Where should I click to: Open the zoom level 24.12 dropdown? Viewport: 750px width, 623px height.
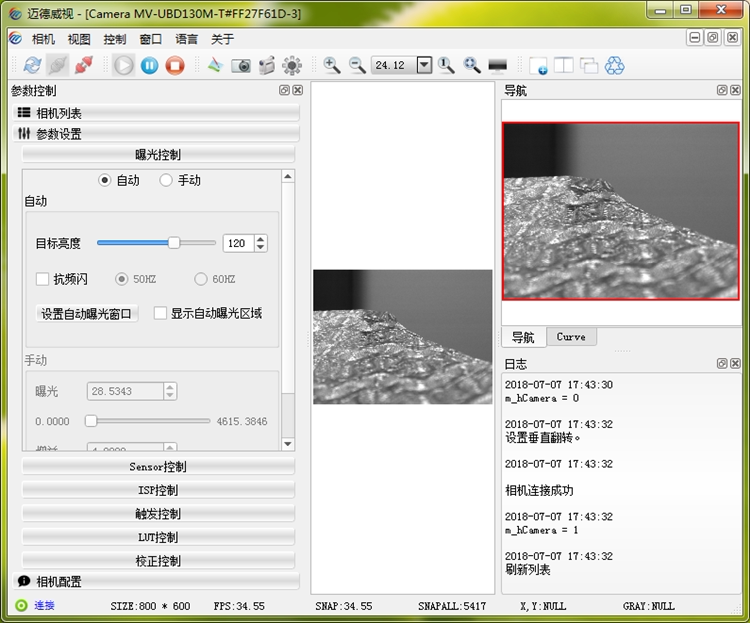tap(424, 65)
